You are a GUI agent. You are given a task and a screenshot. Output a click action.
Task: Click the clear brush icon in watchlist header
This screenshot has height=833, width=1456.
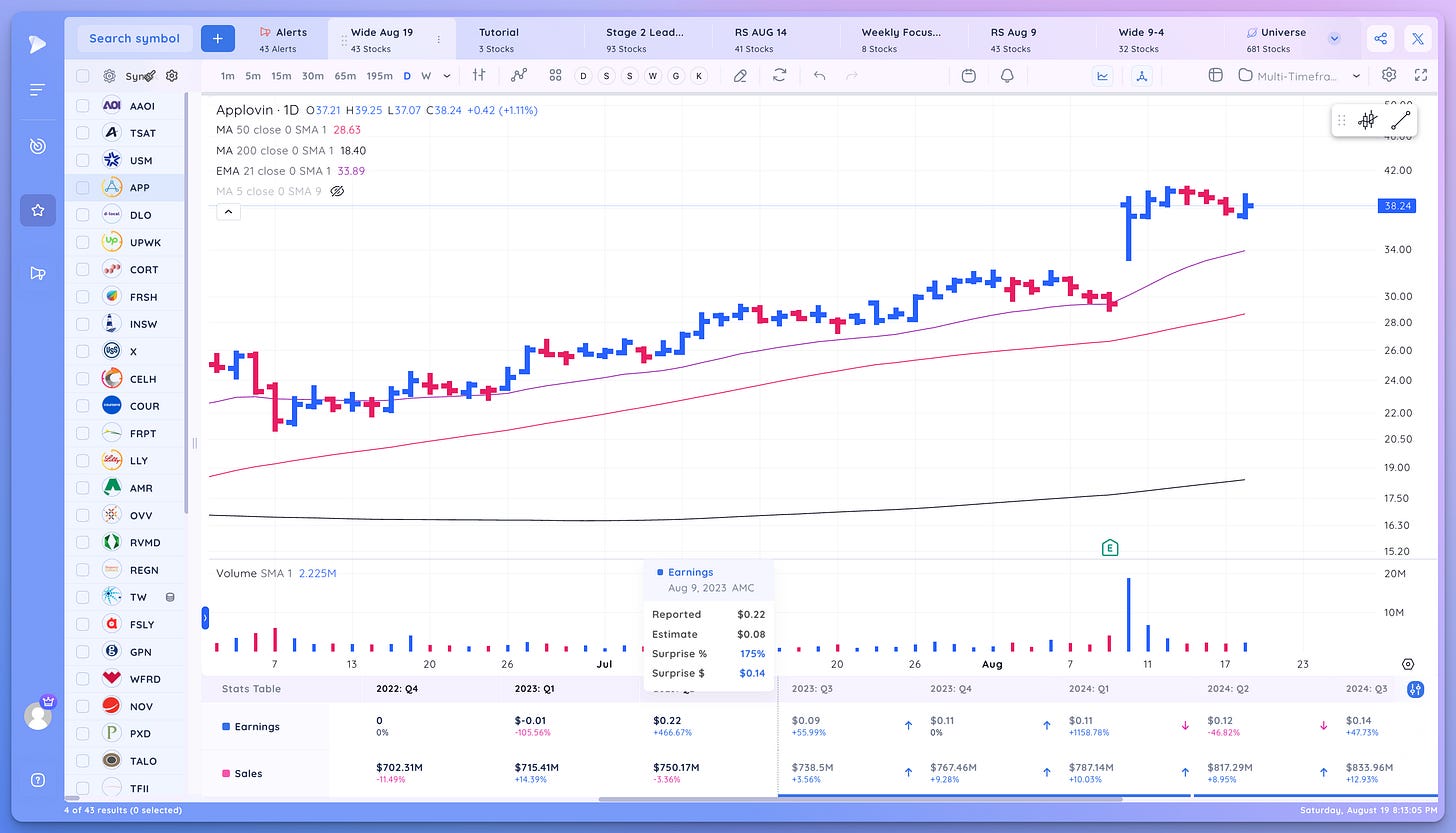[x=149, y=76]
